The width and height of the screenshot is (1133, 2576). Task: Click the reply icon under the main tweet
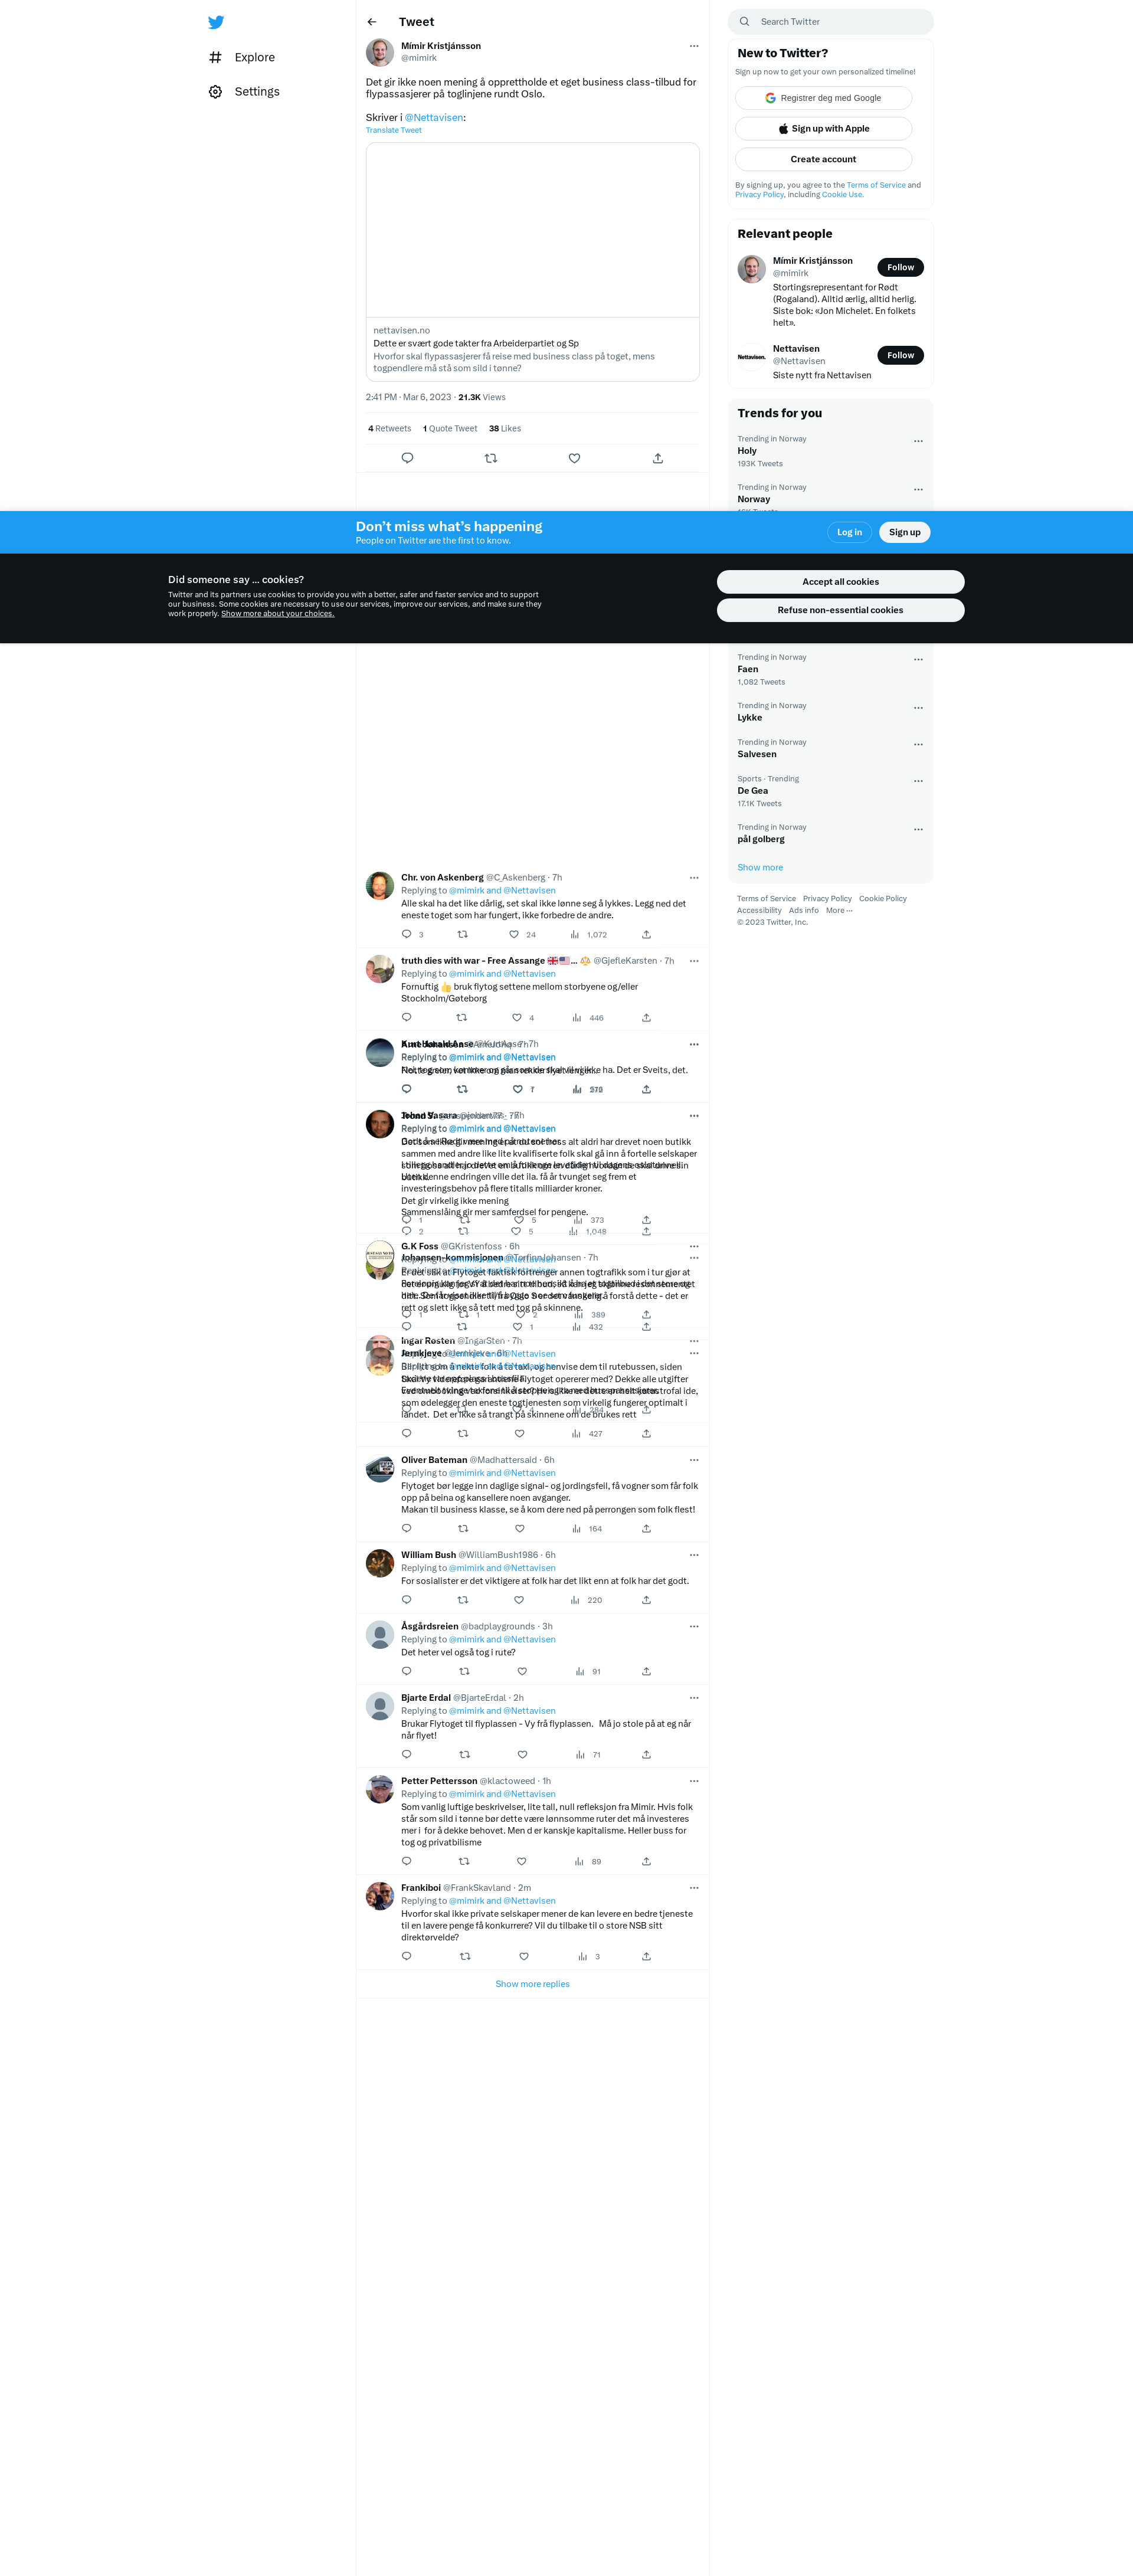(x=407, y=458)
